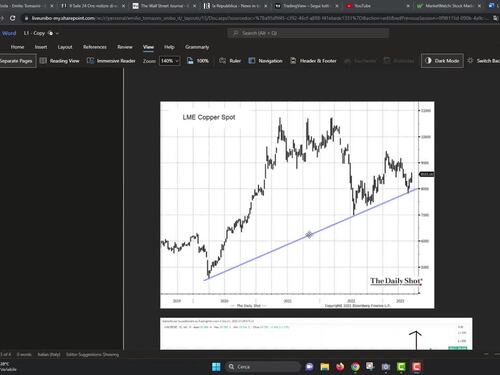Screen dimensions: 500x375
Task: Close the Wall Street Journal tab
Action: point(195,6)
